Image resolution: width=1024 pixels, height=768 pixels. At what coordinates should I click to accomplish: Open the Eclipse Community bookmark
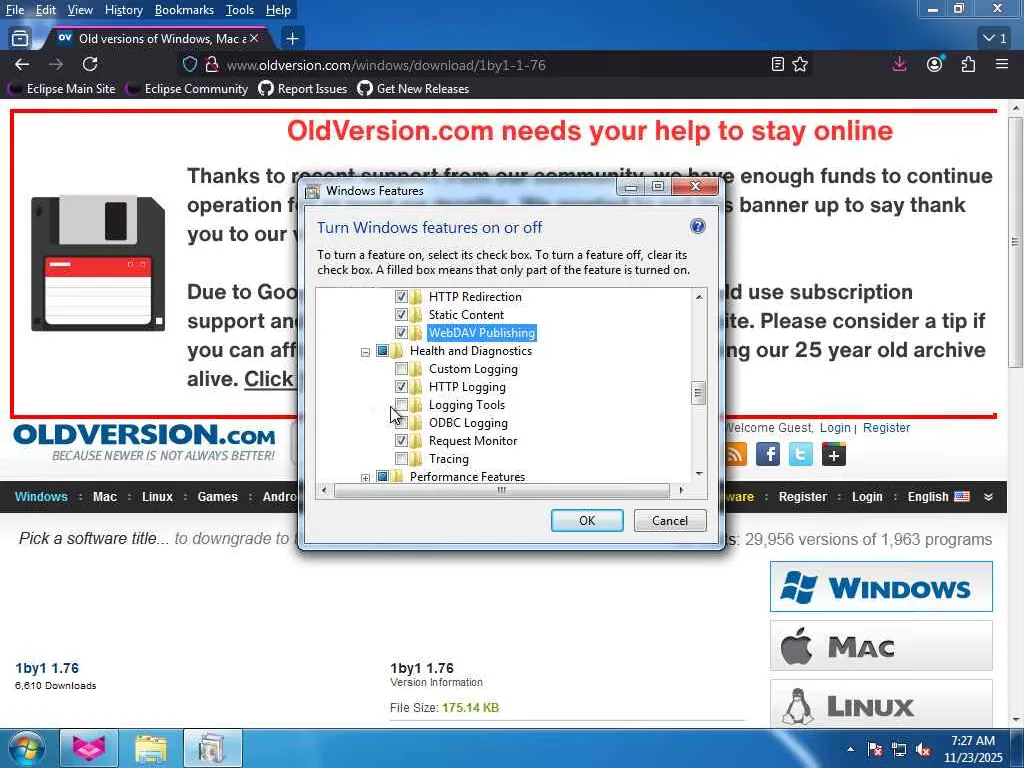click(x=187, y=89)
